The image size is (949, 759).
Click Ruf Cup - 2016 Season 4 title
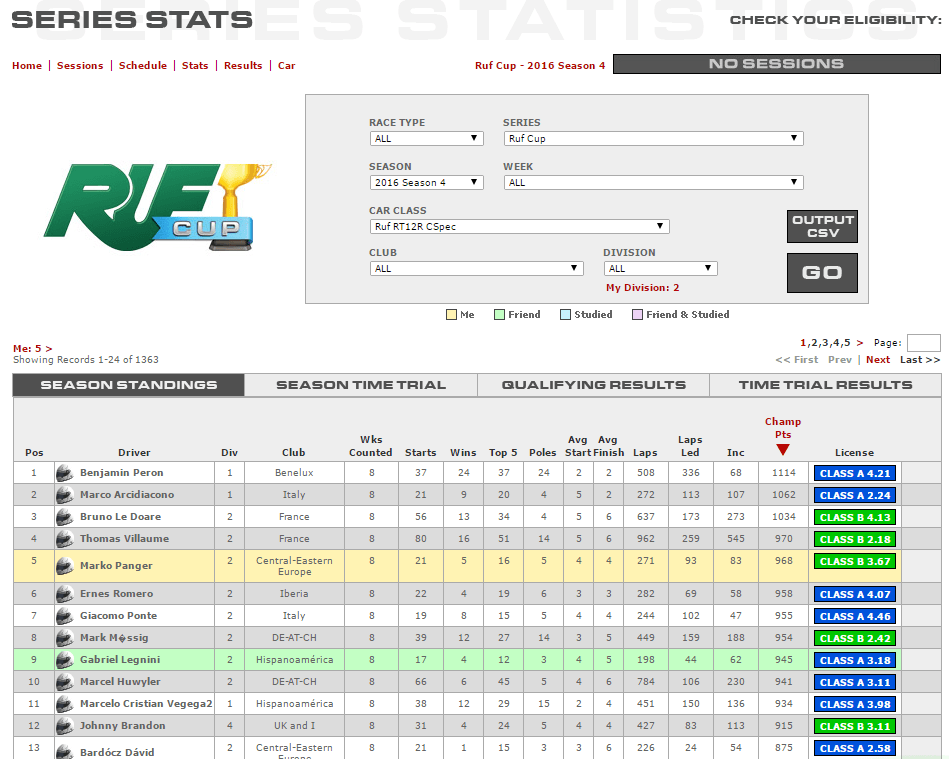(540, 65)
